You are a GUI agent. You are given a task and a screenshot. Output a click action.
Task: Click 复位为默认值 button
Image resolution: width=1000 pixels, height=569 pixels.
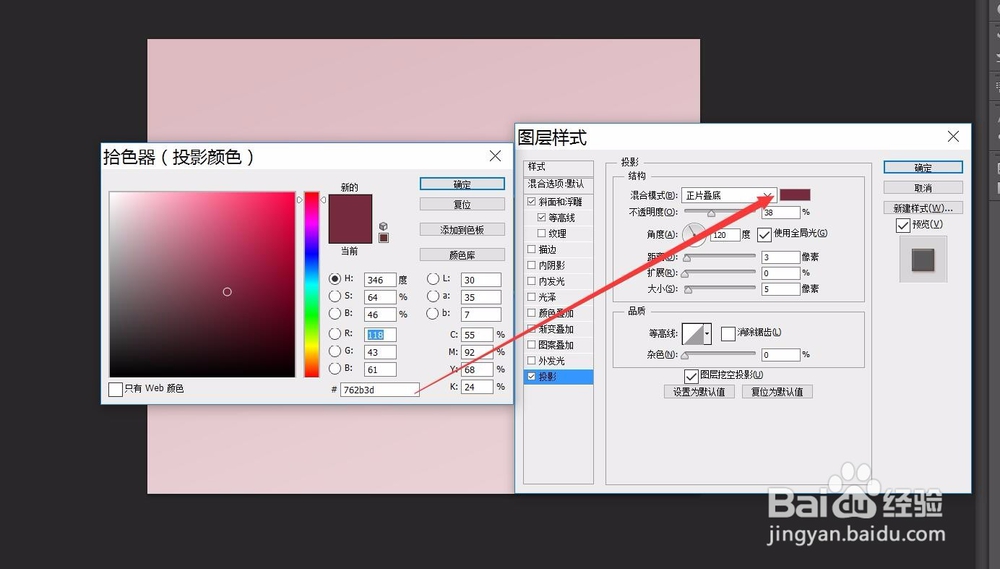pyautogui.click(x=777, y=392)
